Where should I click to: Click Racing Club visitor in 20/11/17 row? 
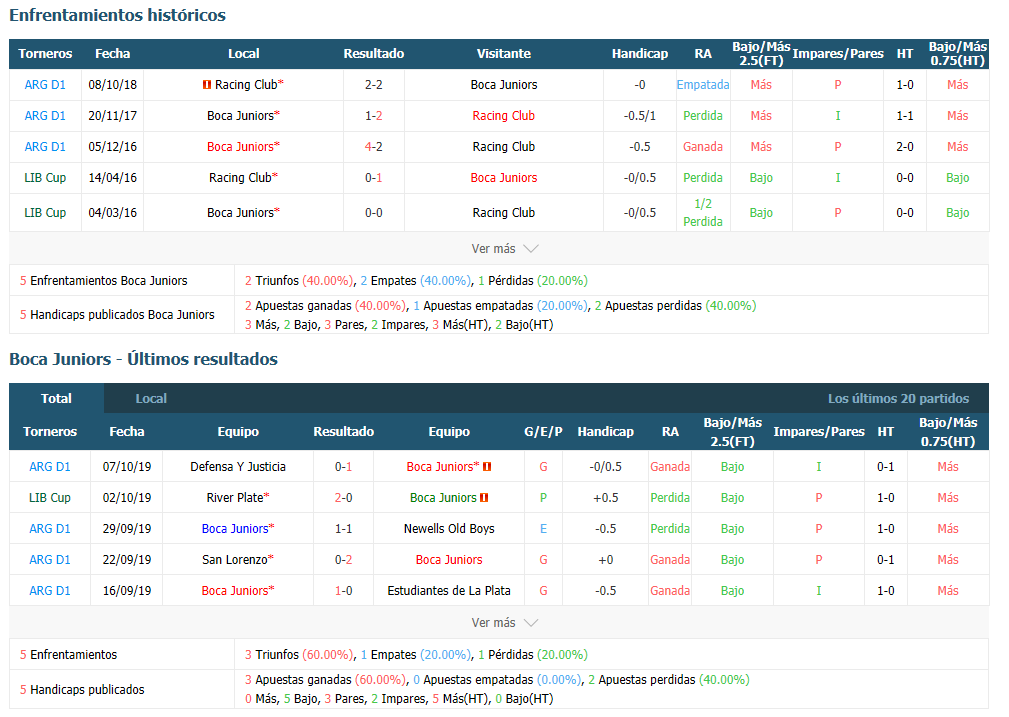pos(503,116)
